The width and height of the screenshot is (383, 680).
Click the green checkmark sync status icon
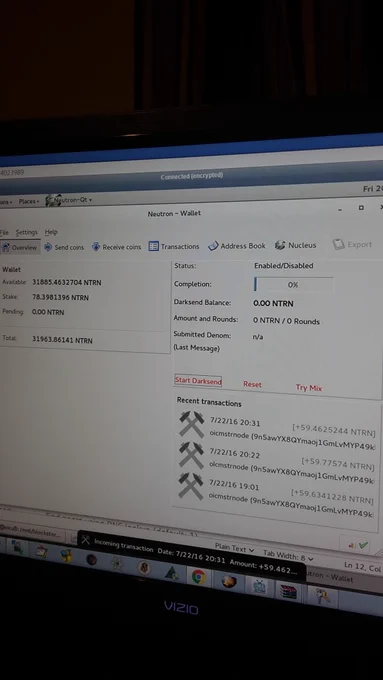point(363,545)
